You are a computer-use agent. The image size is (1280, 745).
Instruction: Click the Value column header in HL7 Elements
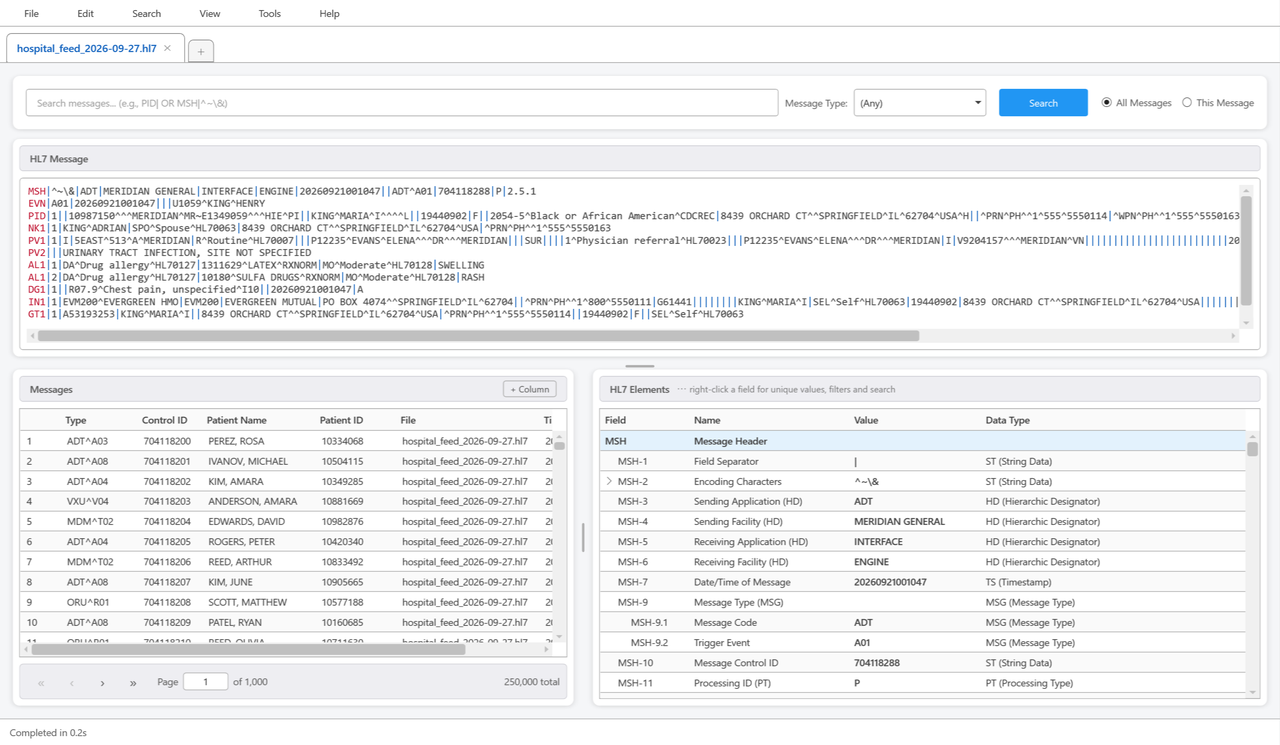(866, 420)
